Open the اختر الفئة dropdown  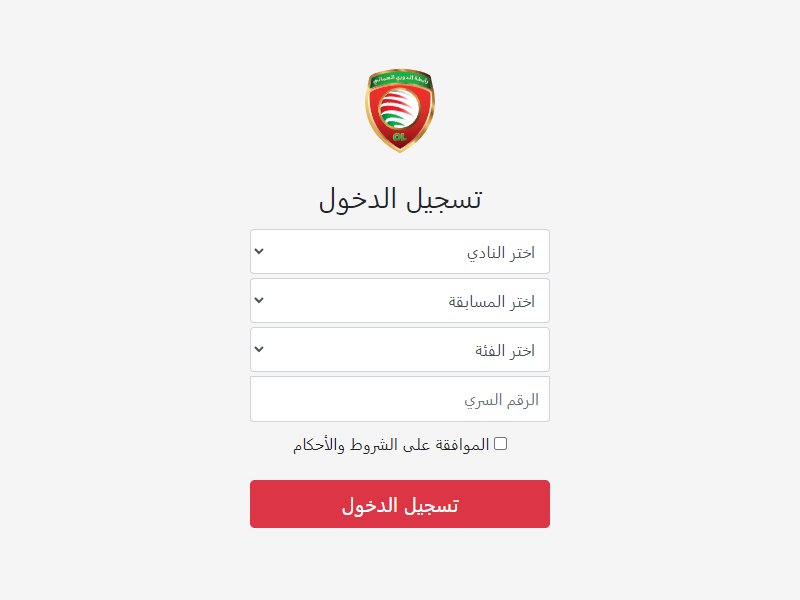click(400, 349)
